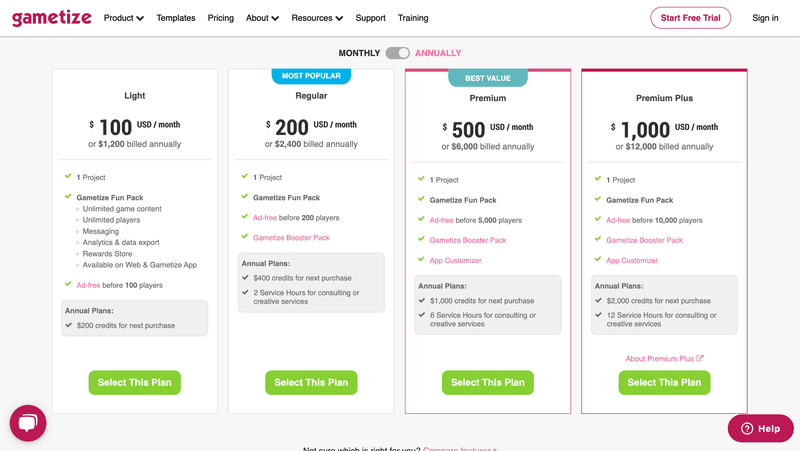The height and width of the screenshot is (451, 800).
Task: Expand the About dropdown menu
Action: (x=263, y=18)
